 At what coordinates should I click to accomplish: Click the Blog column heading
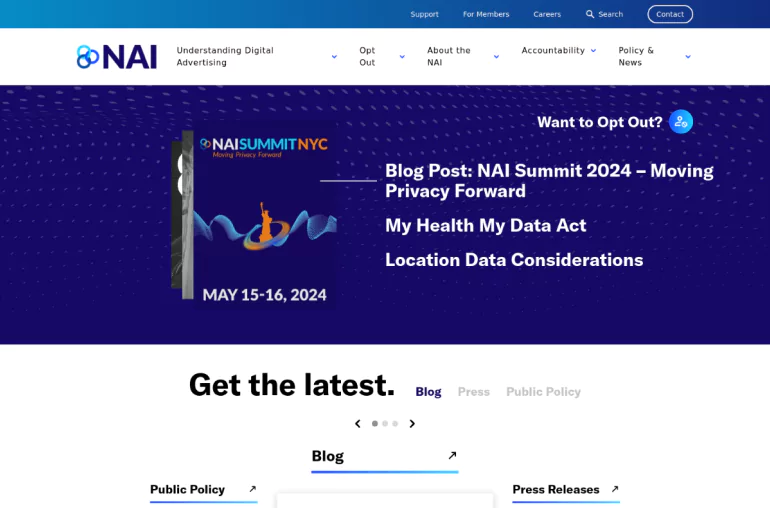pyautogui.click(x=328, y=456)
